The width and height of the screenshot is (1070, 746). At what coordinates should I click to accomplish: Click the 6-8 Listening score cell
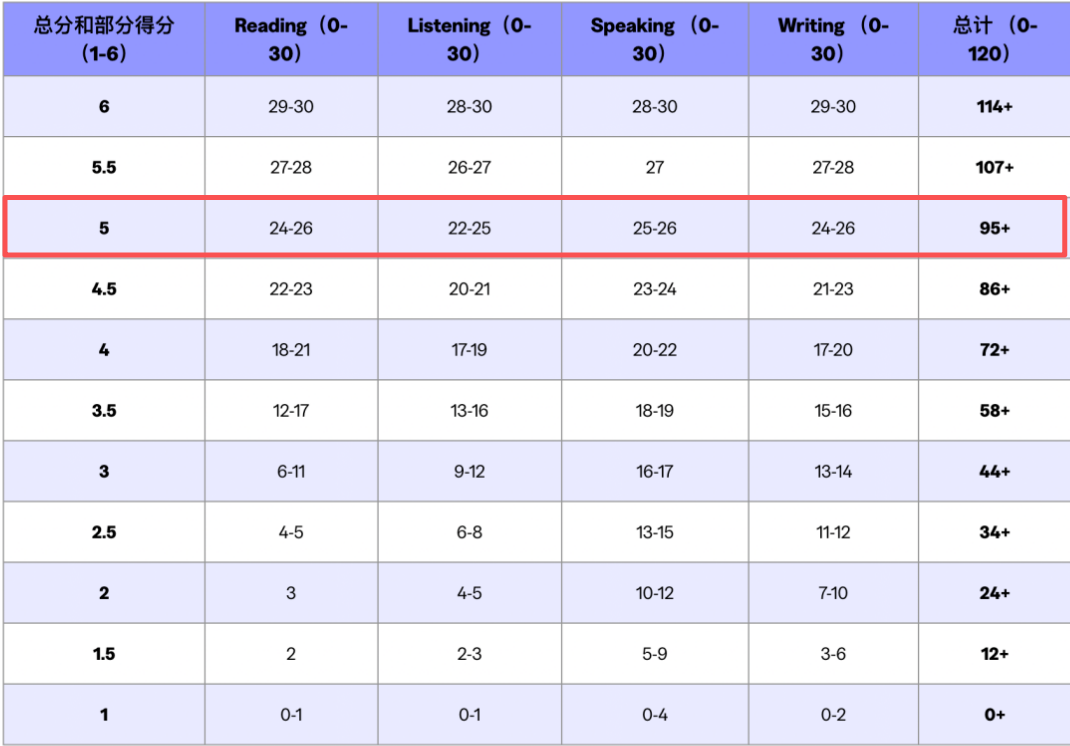pos(469,532)
